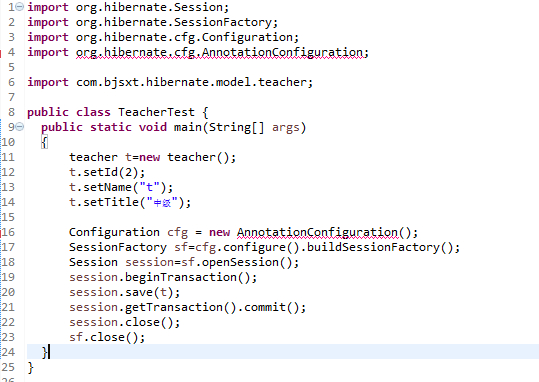This screenshot has height=382, width=539.
Task: Click the highlighted closing brace on line 24
Action: point(45,352)
